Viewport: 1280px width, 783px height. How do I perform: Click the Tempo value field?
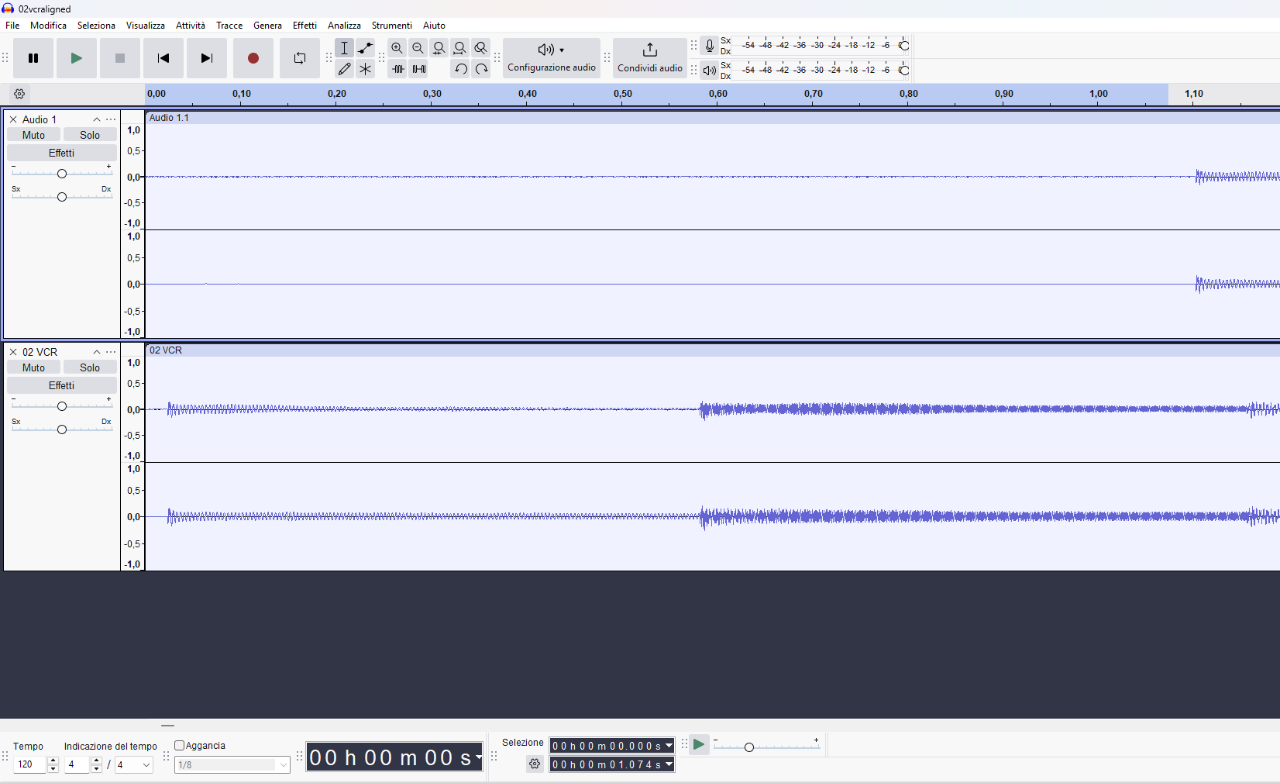point(30,765)
